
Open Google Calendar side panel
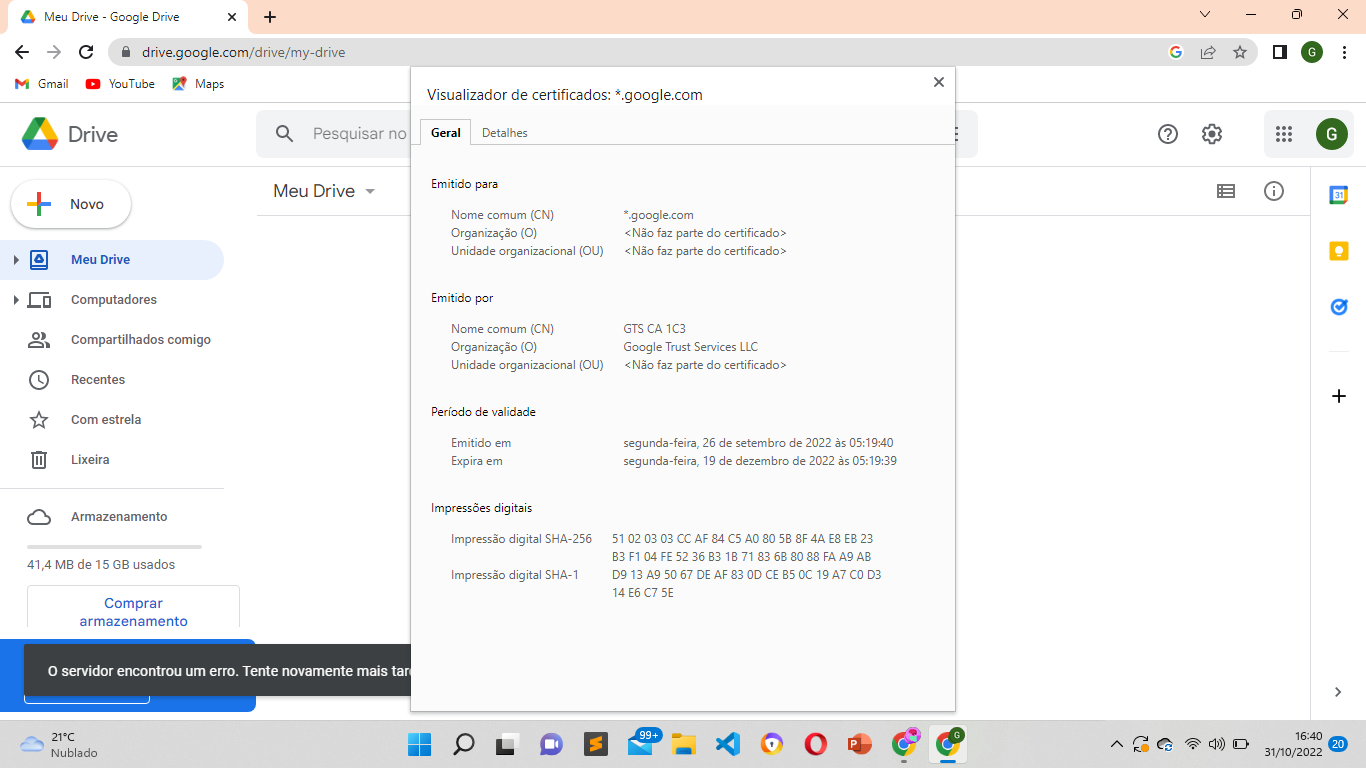coord(1339,195)
